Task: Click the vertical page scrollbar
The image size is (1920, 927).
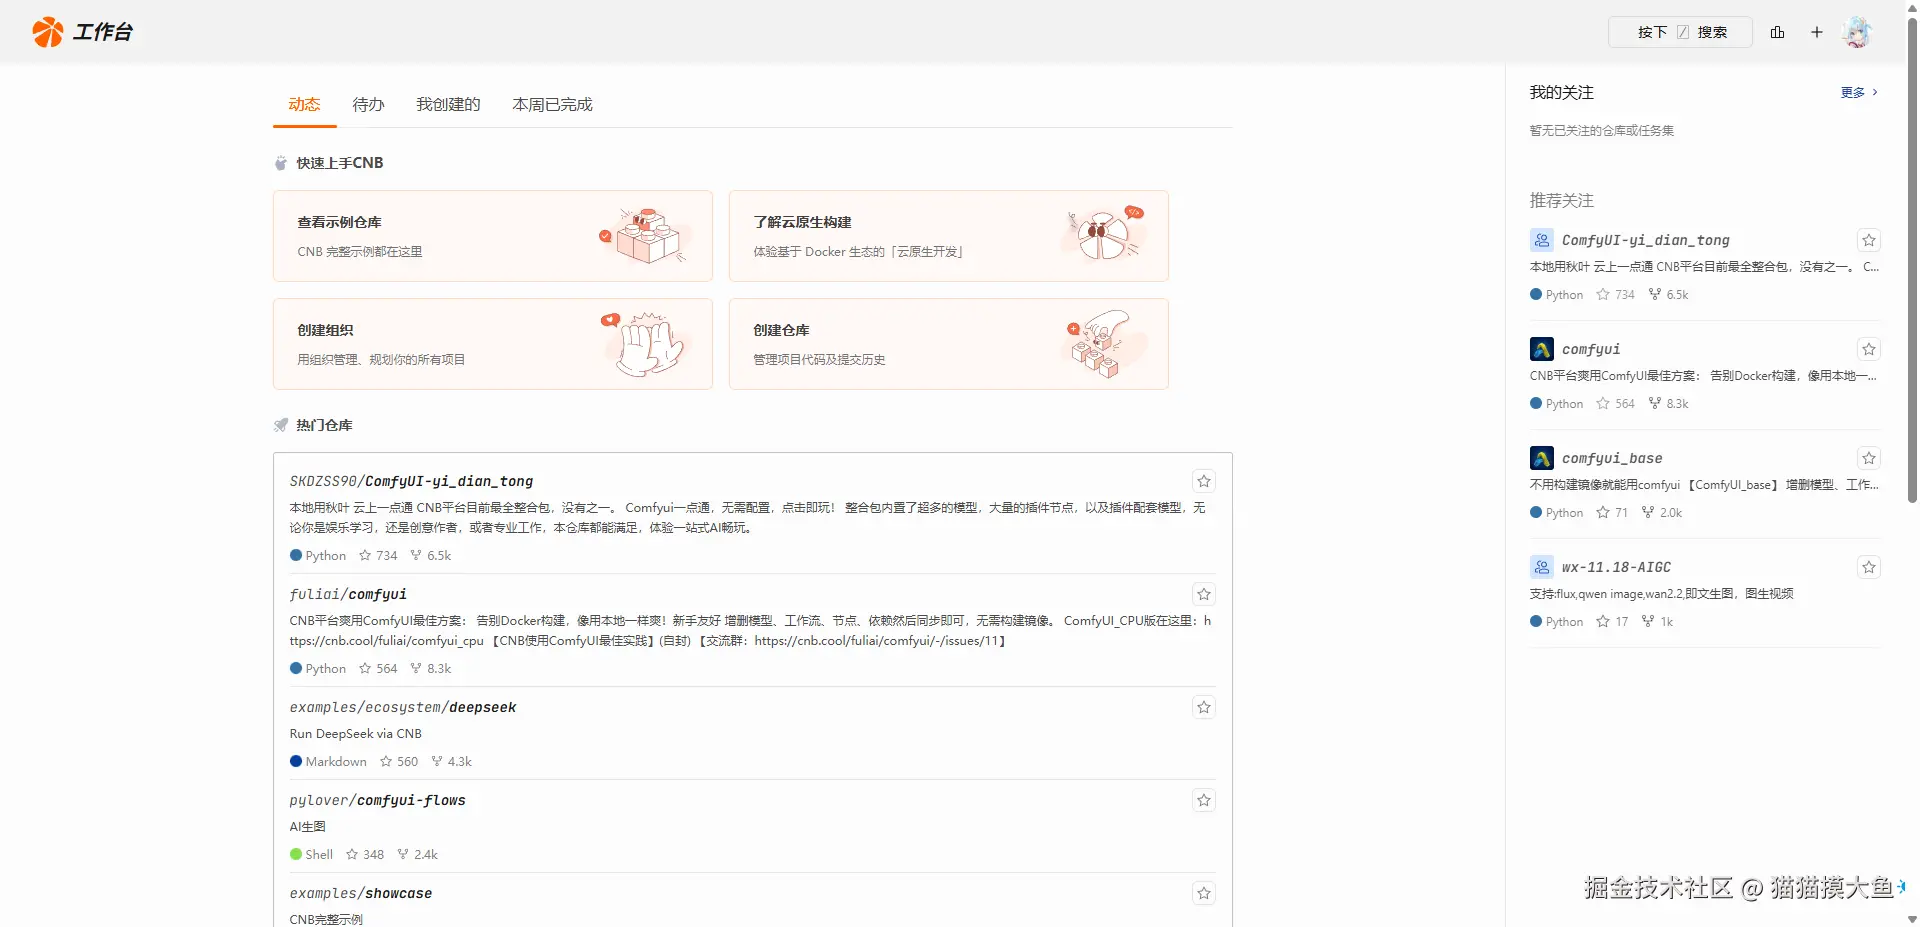Action: point(1912,260)
